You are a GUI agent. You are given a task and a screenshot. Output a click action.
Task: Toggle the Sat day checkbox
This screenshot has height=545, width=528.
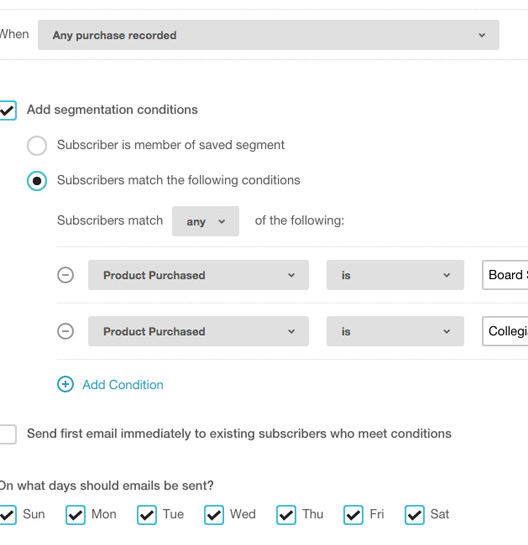[414, 515]
